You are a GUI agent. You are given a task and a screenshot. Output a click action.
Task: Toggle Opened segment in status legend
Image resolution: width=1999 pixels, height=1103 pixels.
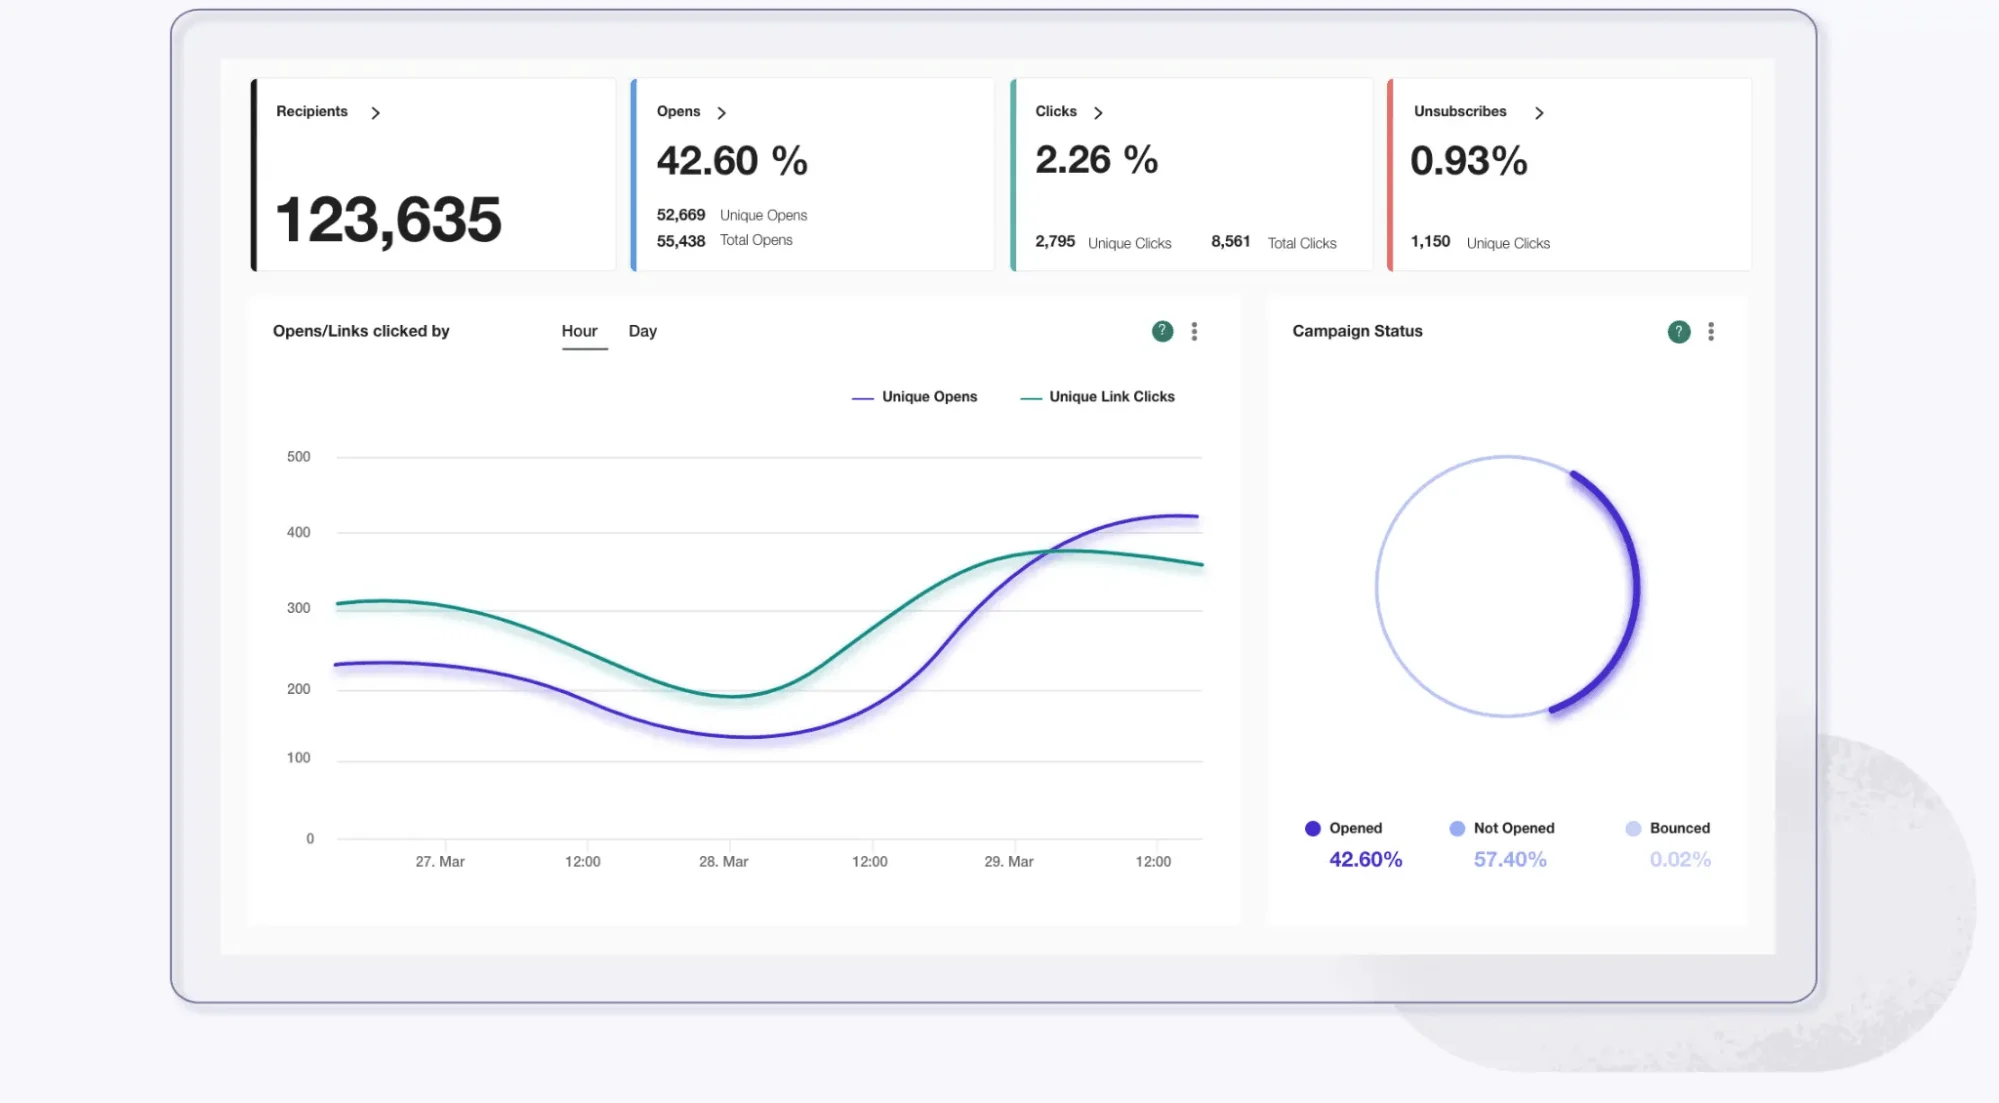tap(1343, 828)
